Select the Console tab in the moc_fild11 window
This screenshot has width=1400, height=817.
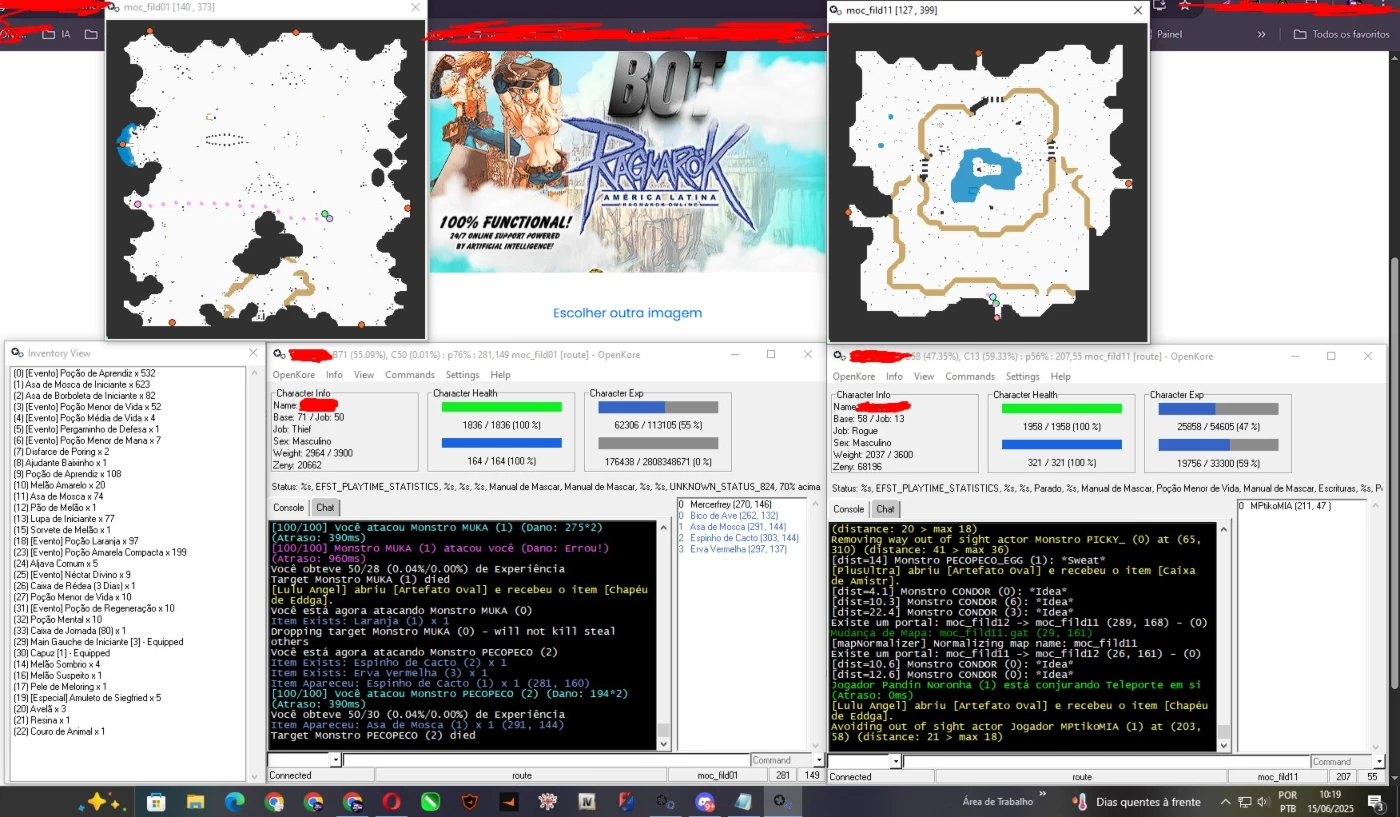(849, 509)
